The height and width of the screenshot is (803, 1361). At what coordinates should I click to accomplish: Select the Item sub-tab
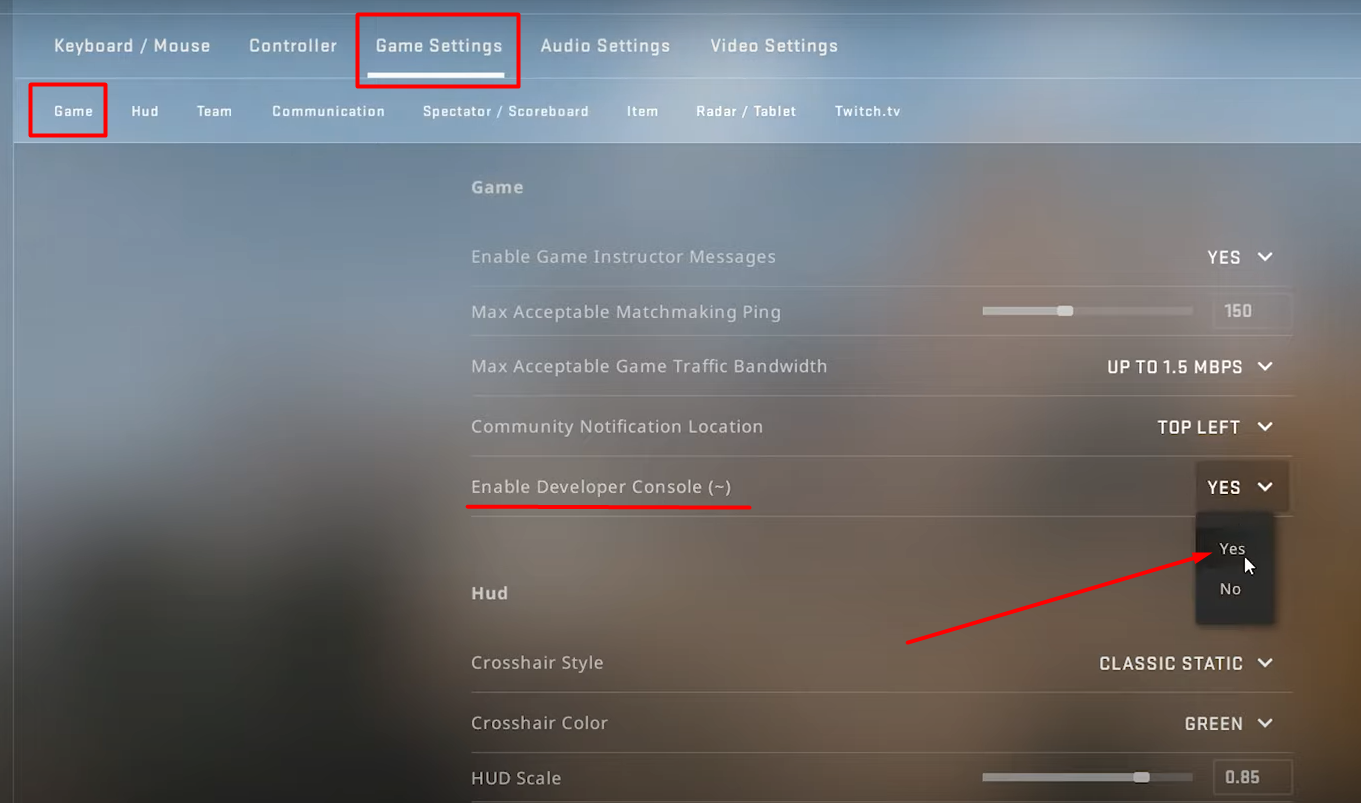click(642, 111)
